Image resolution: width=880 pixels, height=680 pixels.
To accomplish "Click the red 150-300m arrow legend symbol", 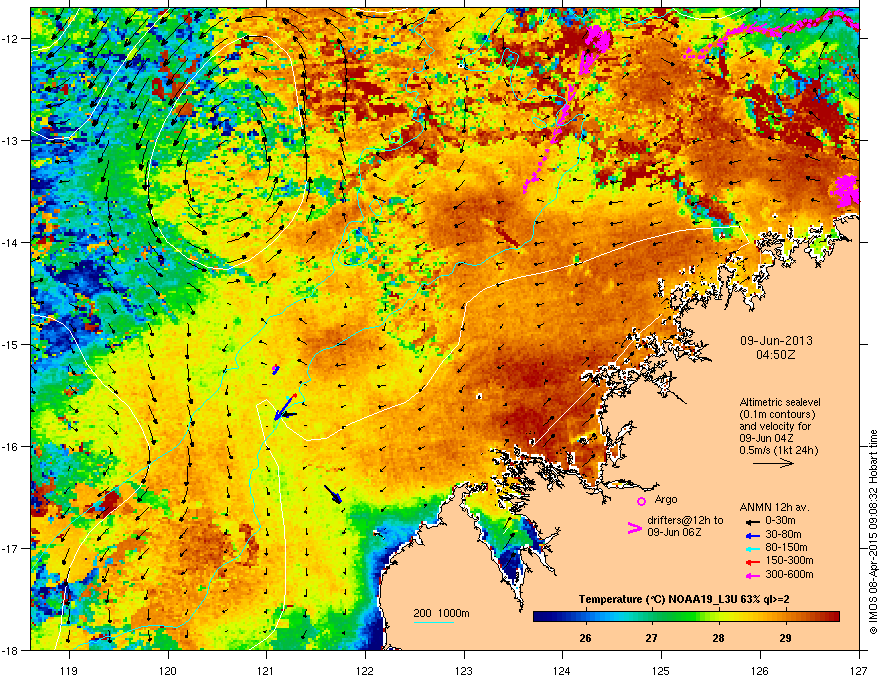I will (x=752, y=562).
